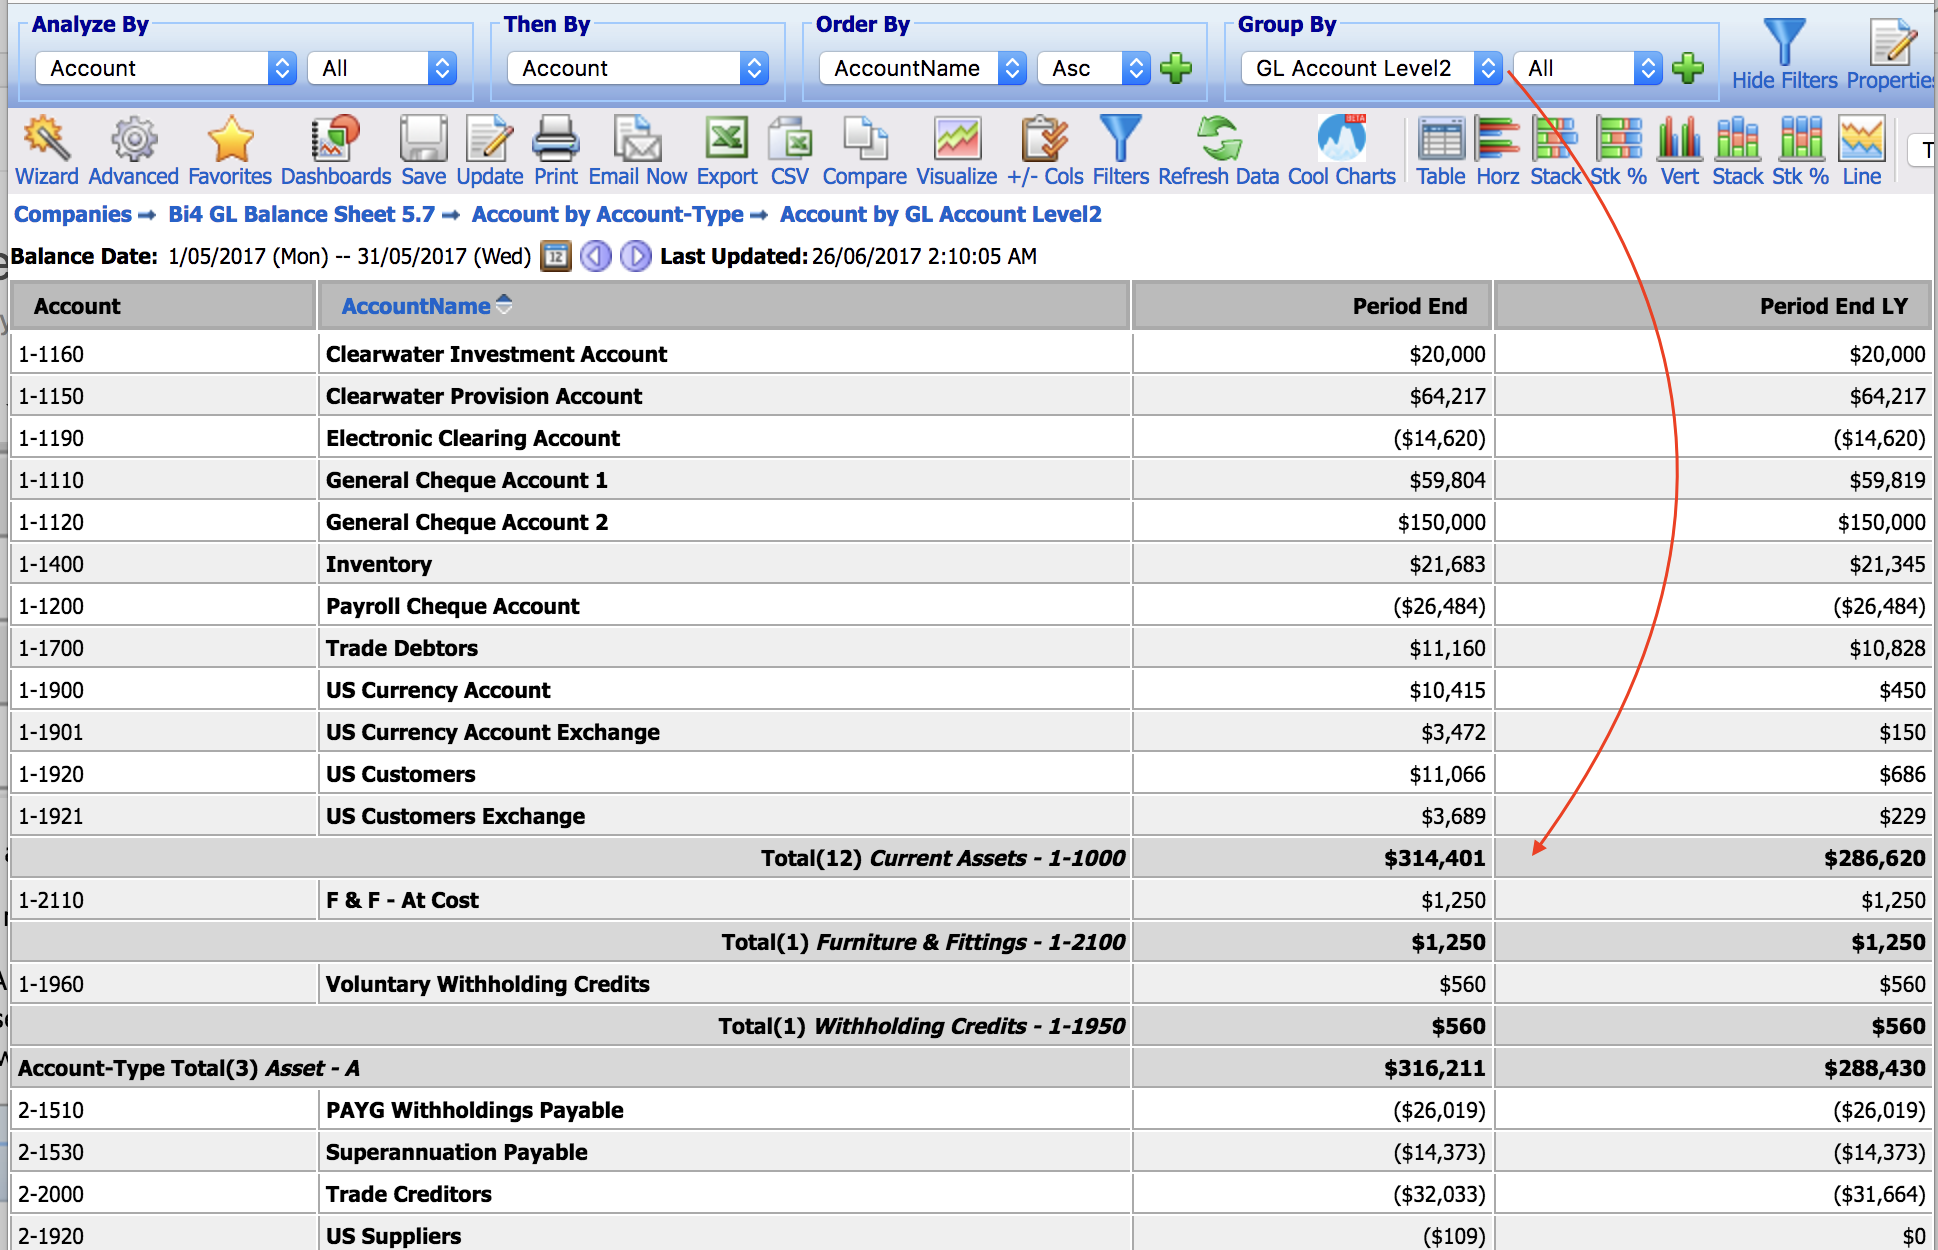Switch to horizontal Stk % chart
Viewport: 1938px width, 1250px height.
point(1618,151)
